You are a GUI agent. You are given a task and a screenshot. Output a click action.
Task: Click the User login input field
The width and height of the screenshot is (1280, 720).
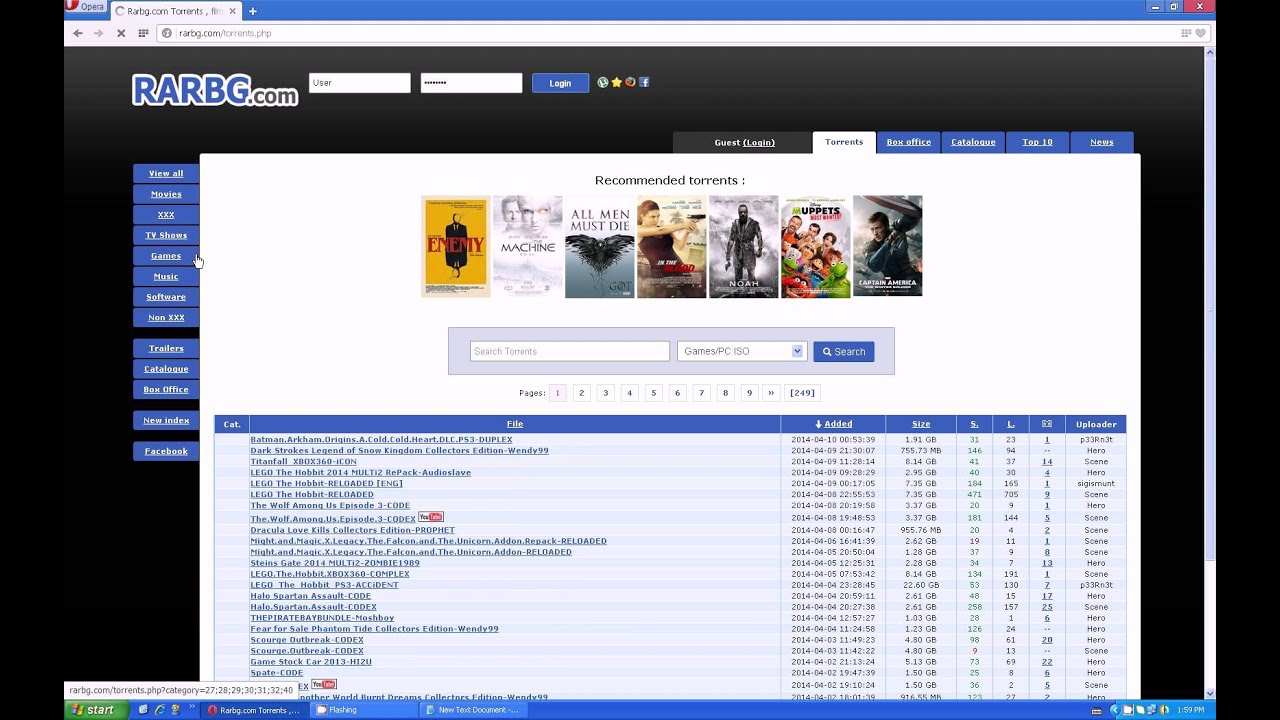click(x=360, y=83)
